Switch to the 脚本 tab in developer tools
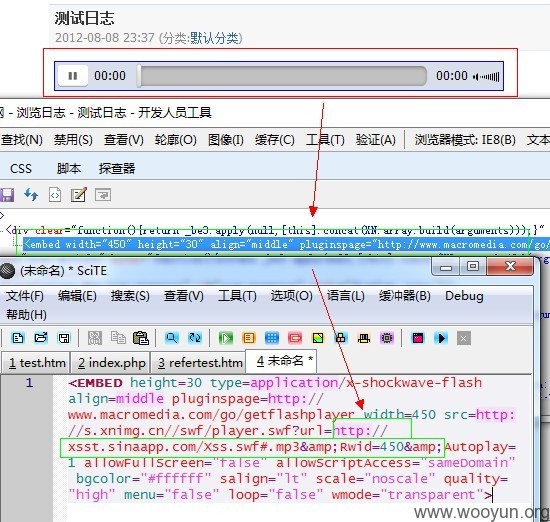Image resolution: width=550 pixels, height=522 pixels. pyautogui.click(x=69, y=169)
